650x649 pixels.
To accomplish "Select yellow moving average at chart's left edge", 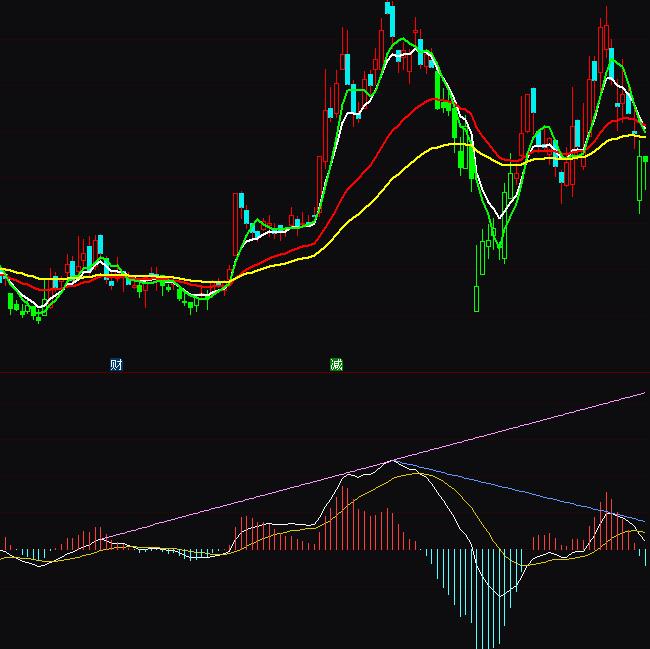I will (4, 270).
